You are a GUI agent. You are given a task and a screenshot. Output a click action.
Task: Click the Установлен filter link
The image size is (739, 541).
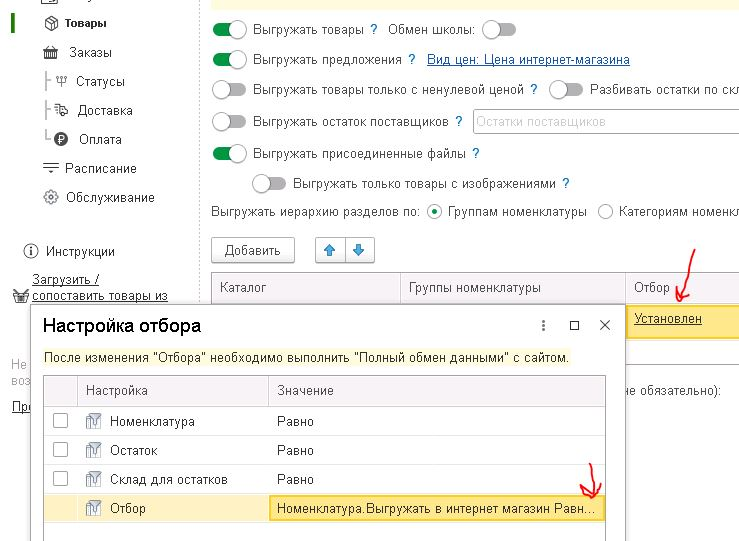(667, 319)
